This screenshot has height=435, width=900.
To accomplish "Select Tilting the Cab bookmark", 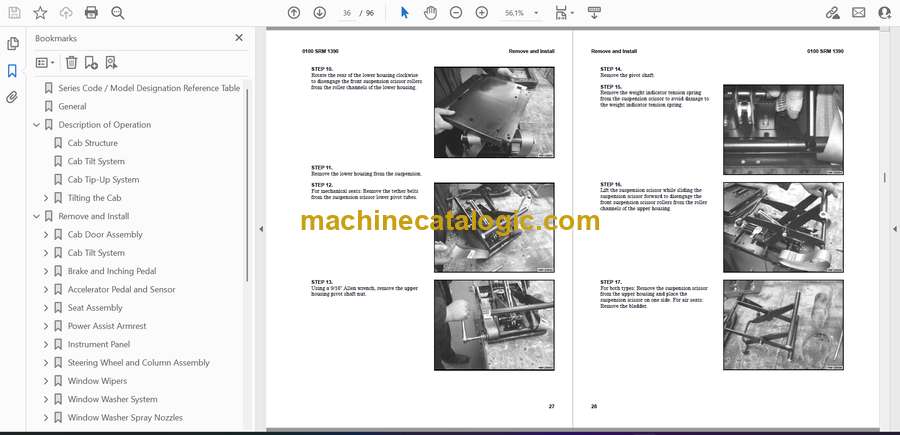I will tap(94, 198).
